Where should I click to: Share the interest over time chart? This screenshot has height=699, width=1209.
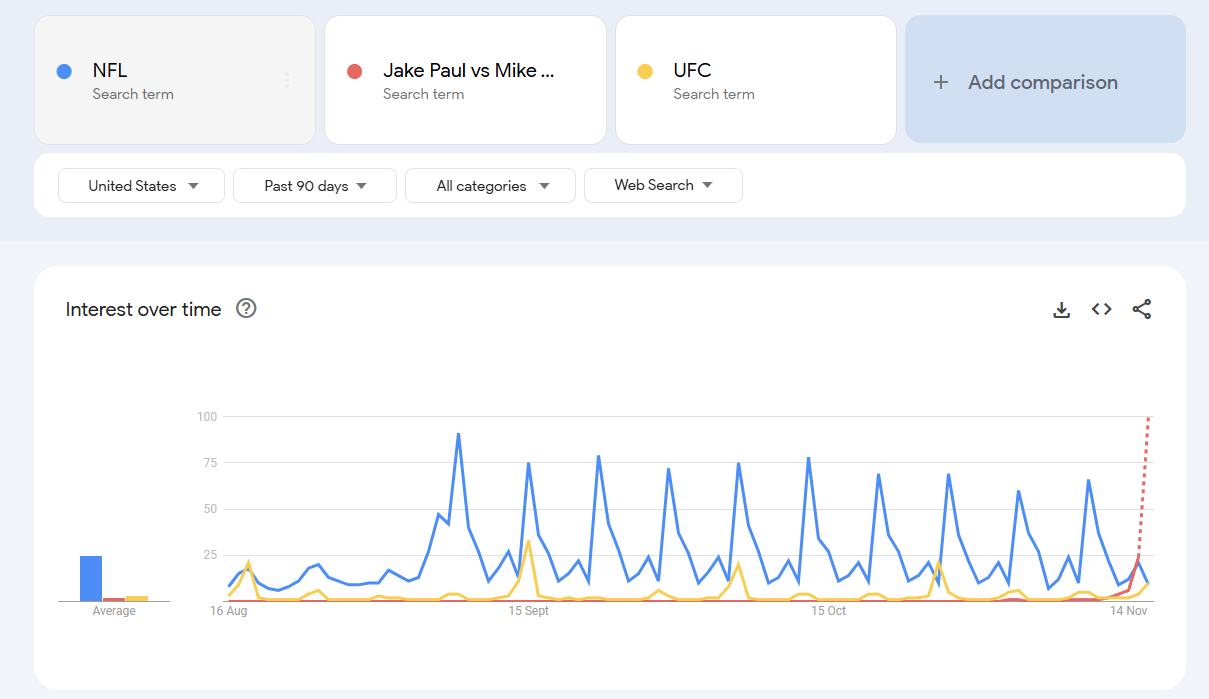1142,309
